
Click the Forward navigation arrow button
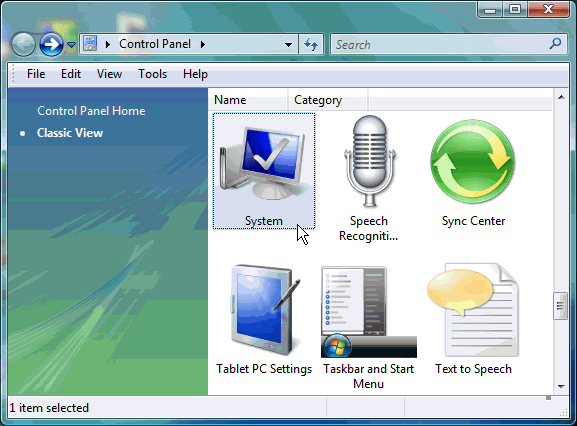51,45
